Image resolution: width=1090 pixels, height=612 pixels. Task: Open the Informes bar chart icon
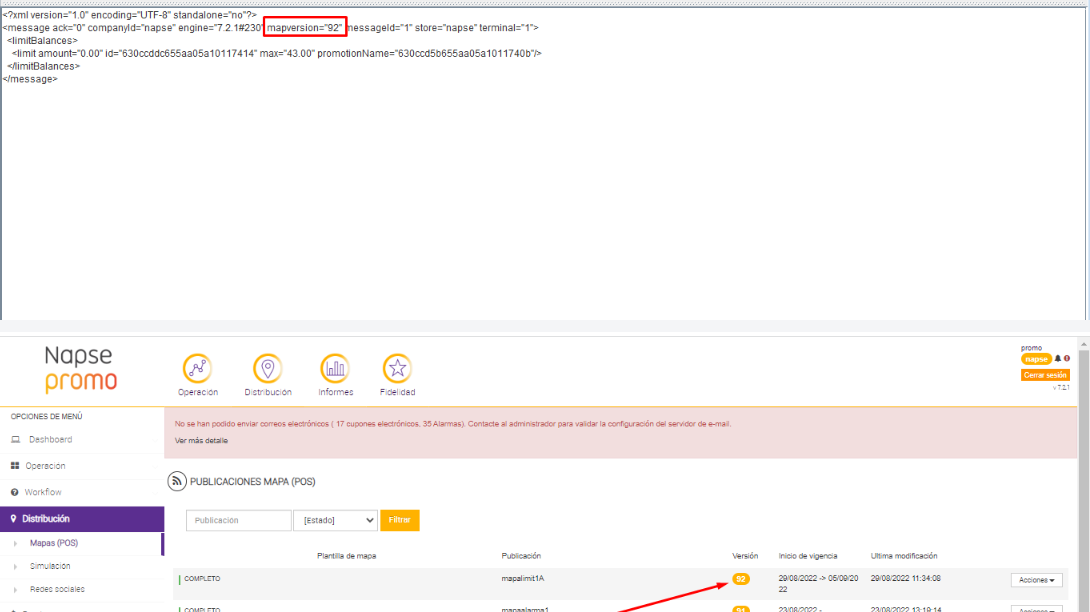[335, 369]
